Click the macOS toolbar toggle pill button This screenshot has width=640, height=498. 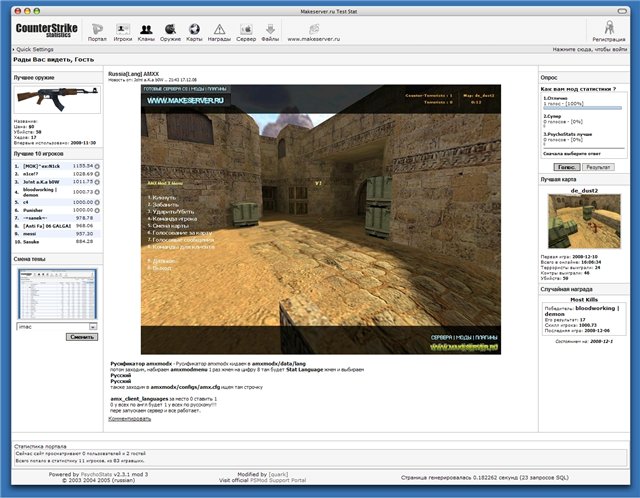click(x=622, y=11)
